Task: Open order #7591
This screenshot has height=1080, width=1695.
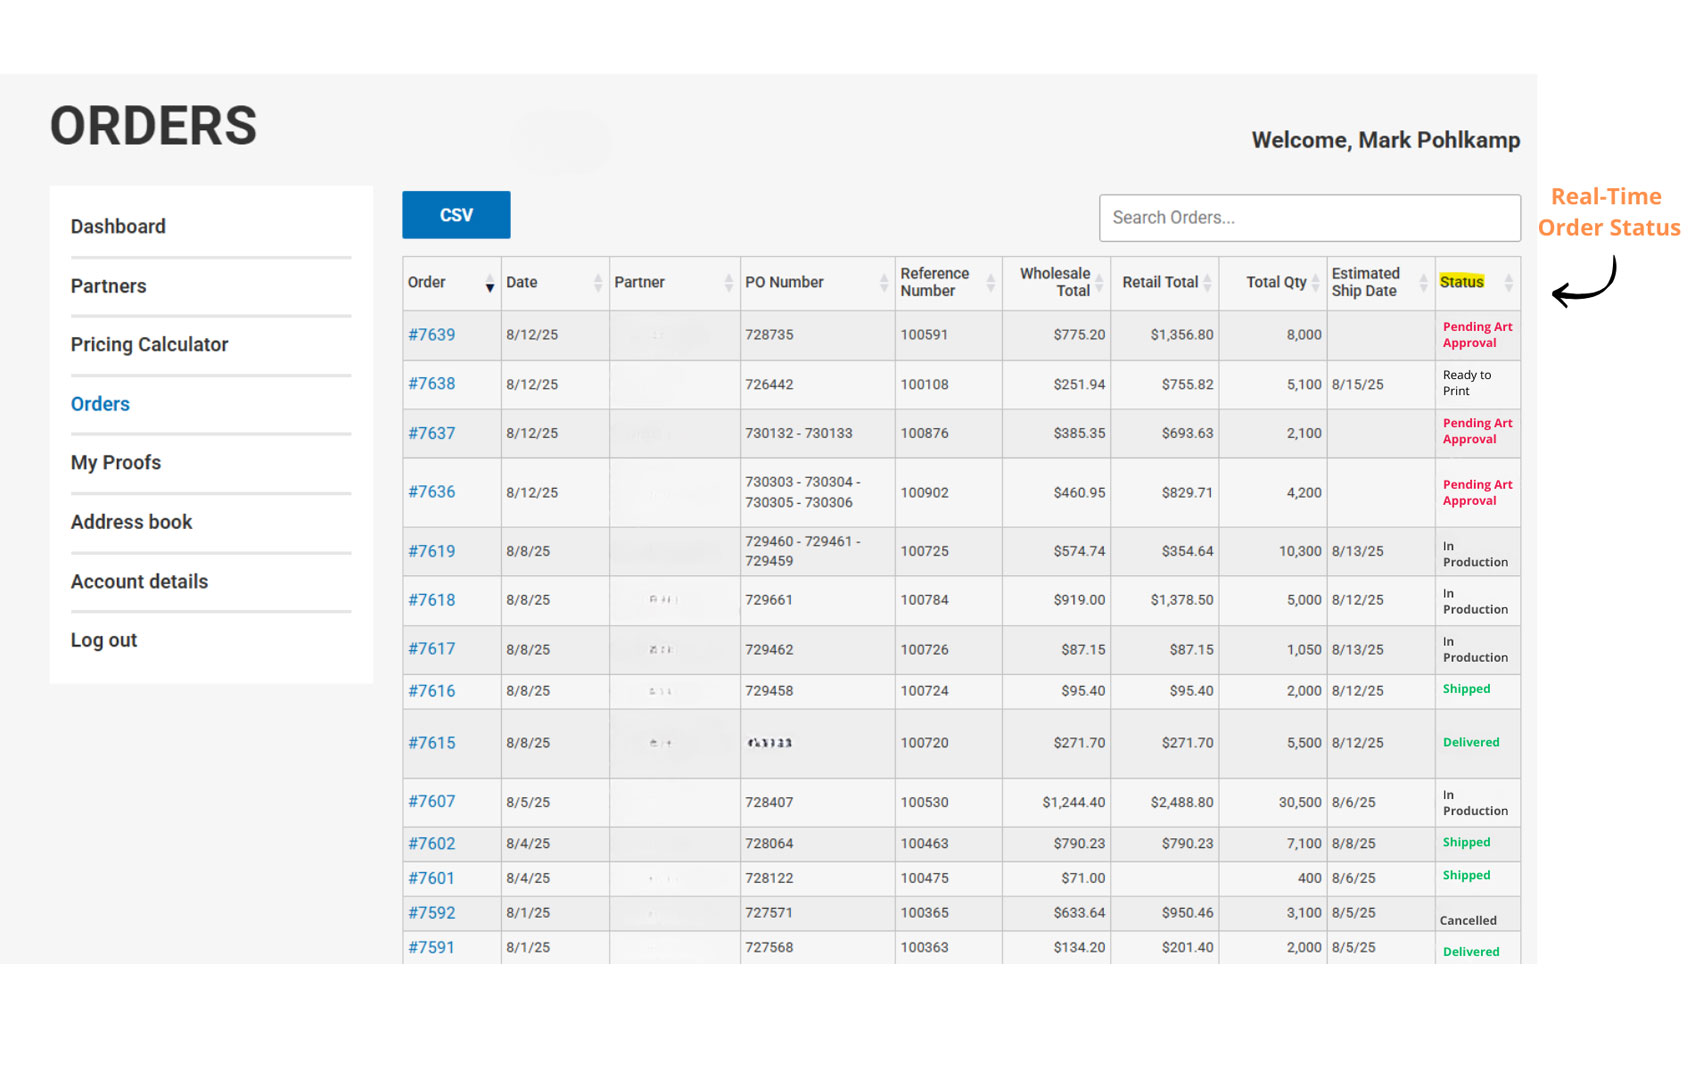Action: pos(431,947)
